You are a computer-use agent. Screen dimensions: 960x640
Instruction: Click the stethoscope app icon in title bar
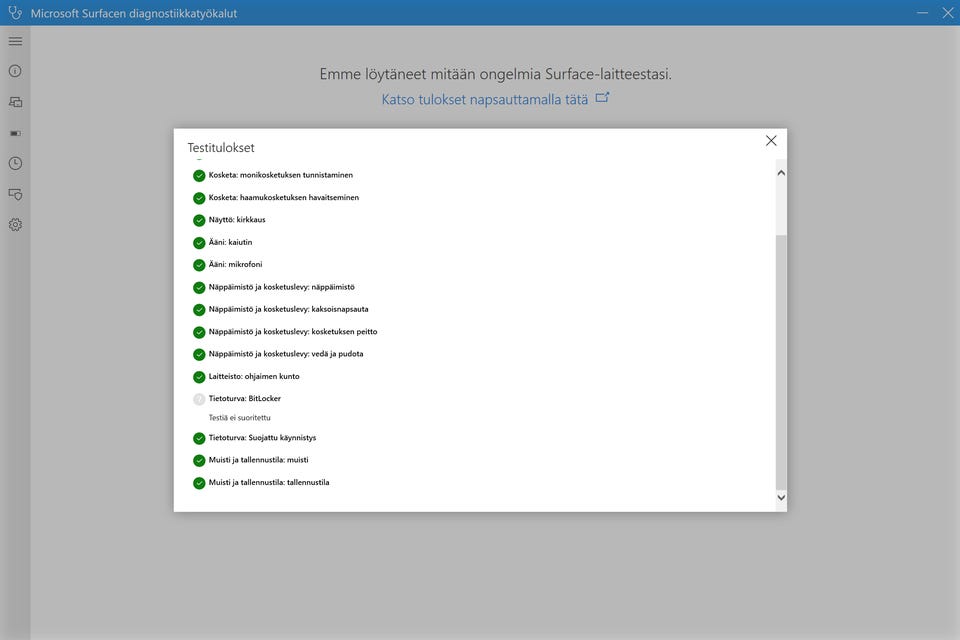[x=15, y=12]
